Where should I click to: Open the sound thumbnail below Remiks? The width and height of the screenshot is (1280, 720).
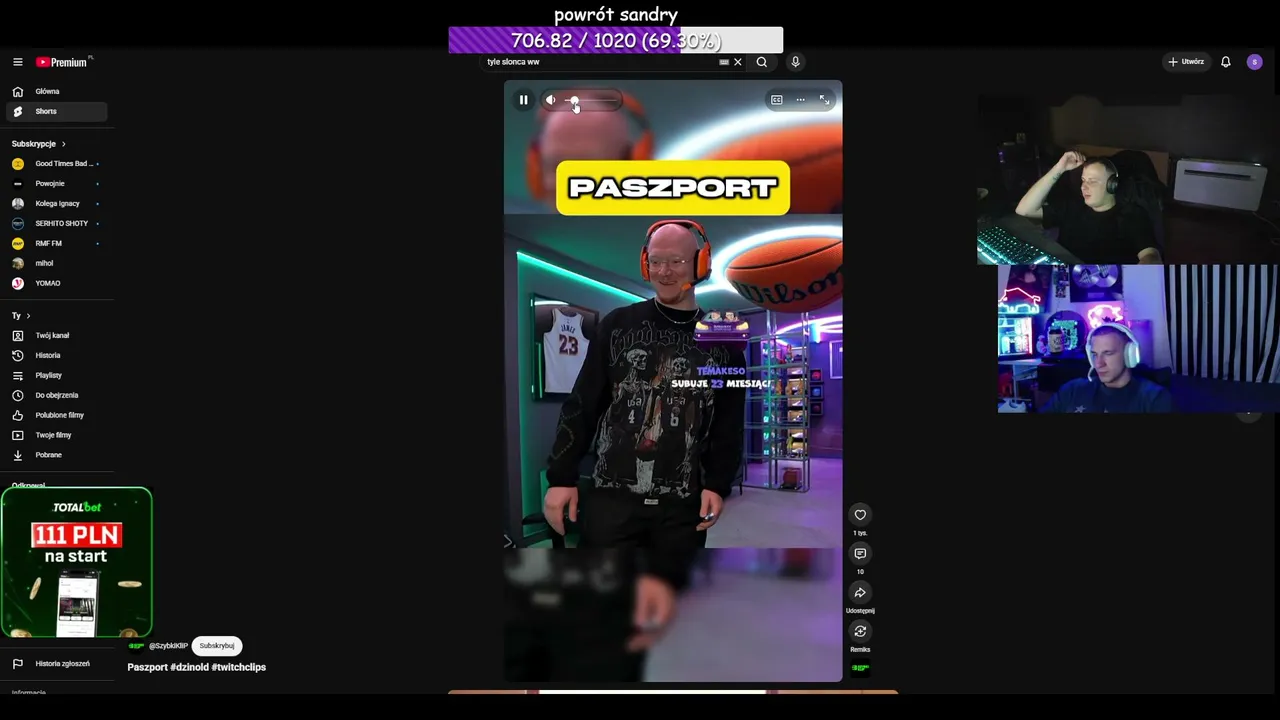860,668
